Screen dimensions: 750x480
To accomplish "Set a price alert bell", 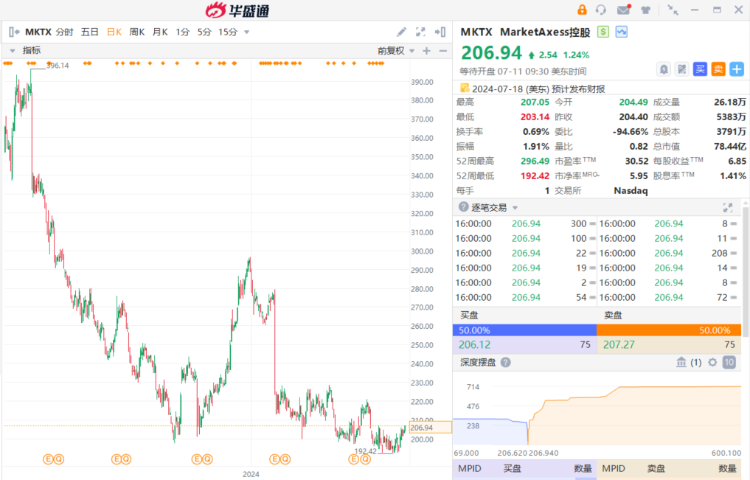I will coord(664,69).
